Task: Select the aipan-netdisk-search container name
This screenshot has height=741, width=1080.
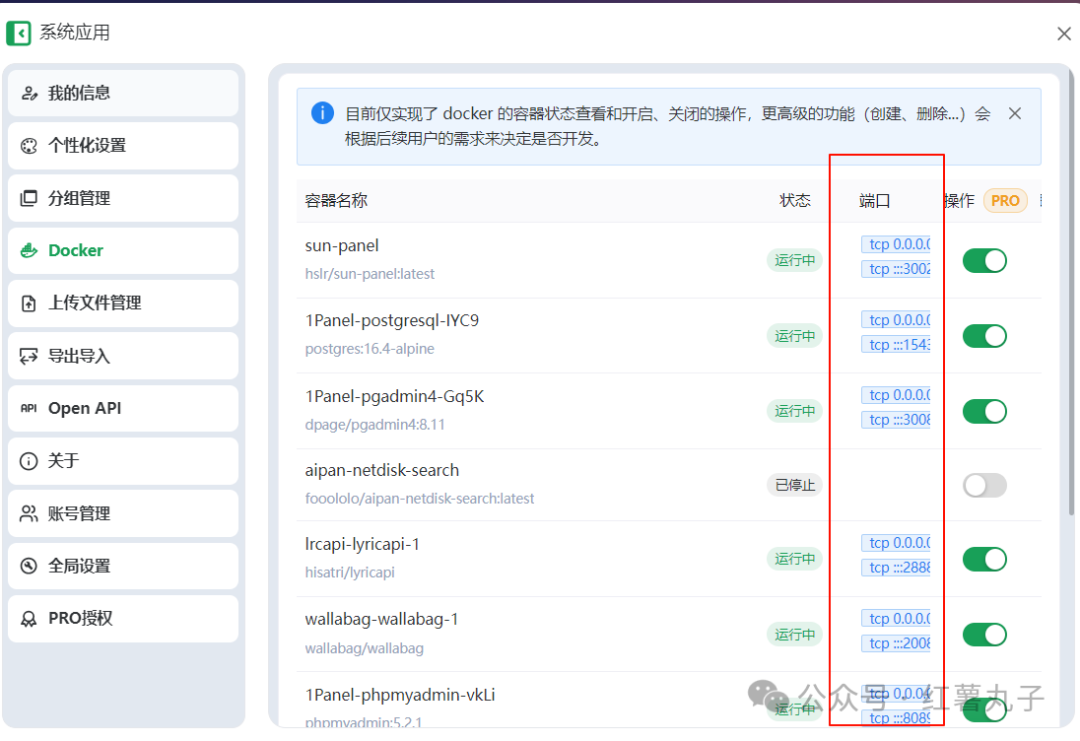Action: pos(382,470)
